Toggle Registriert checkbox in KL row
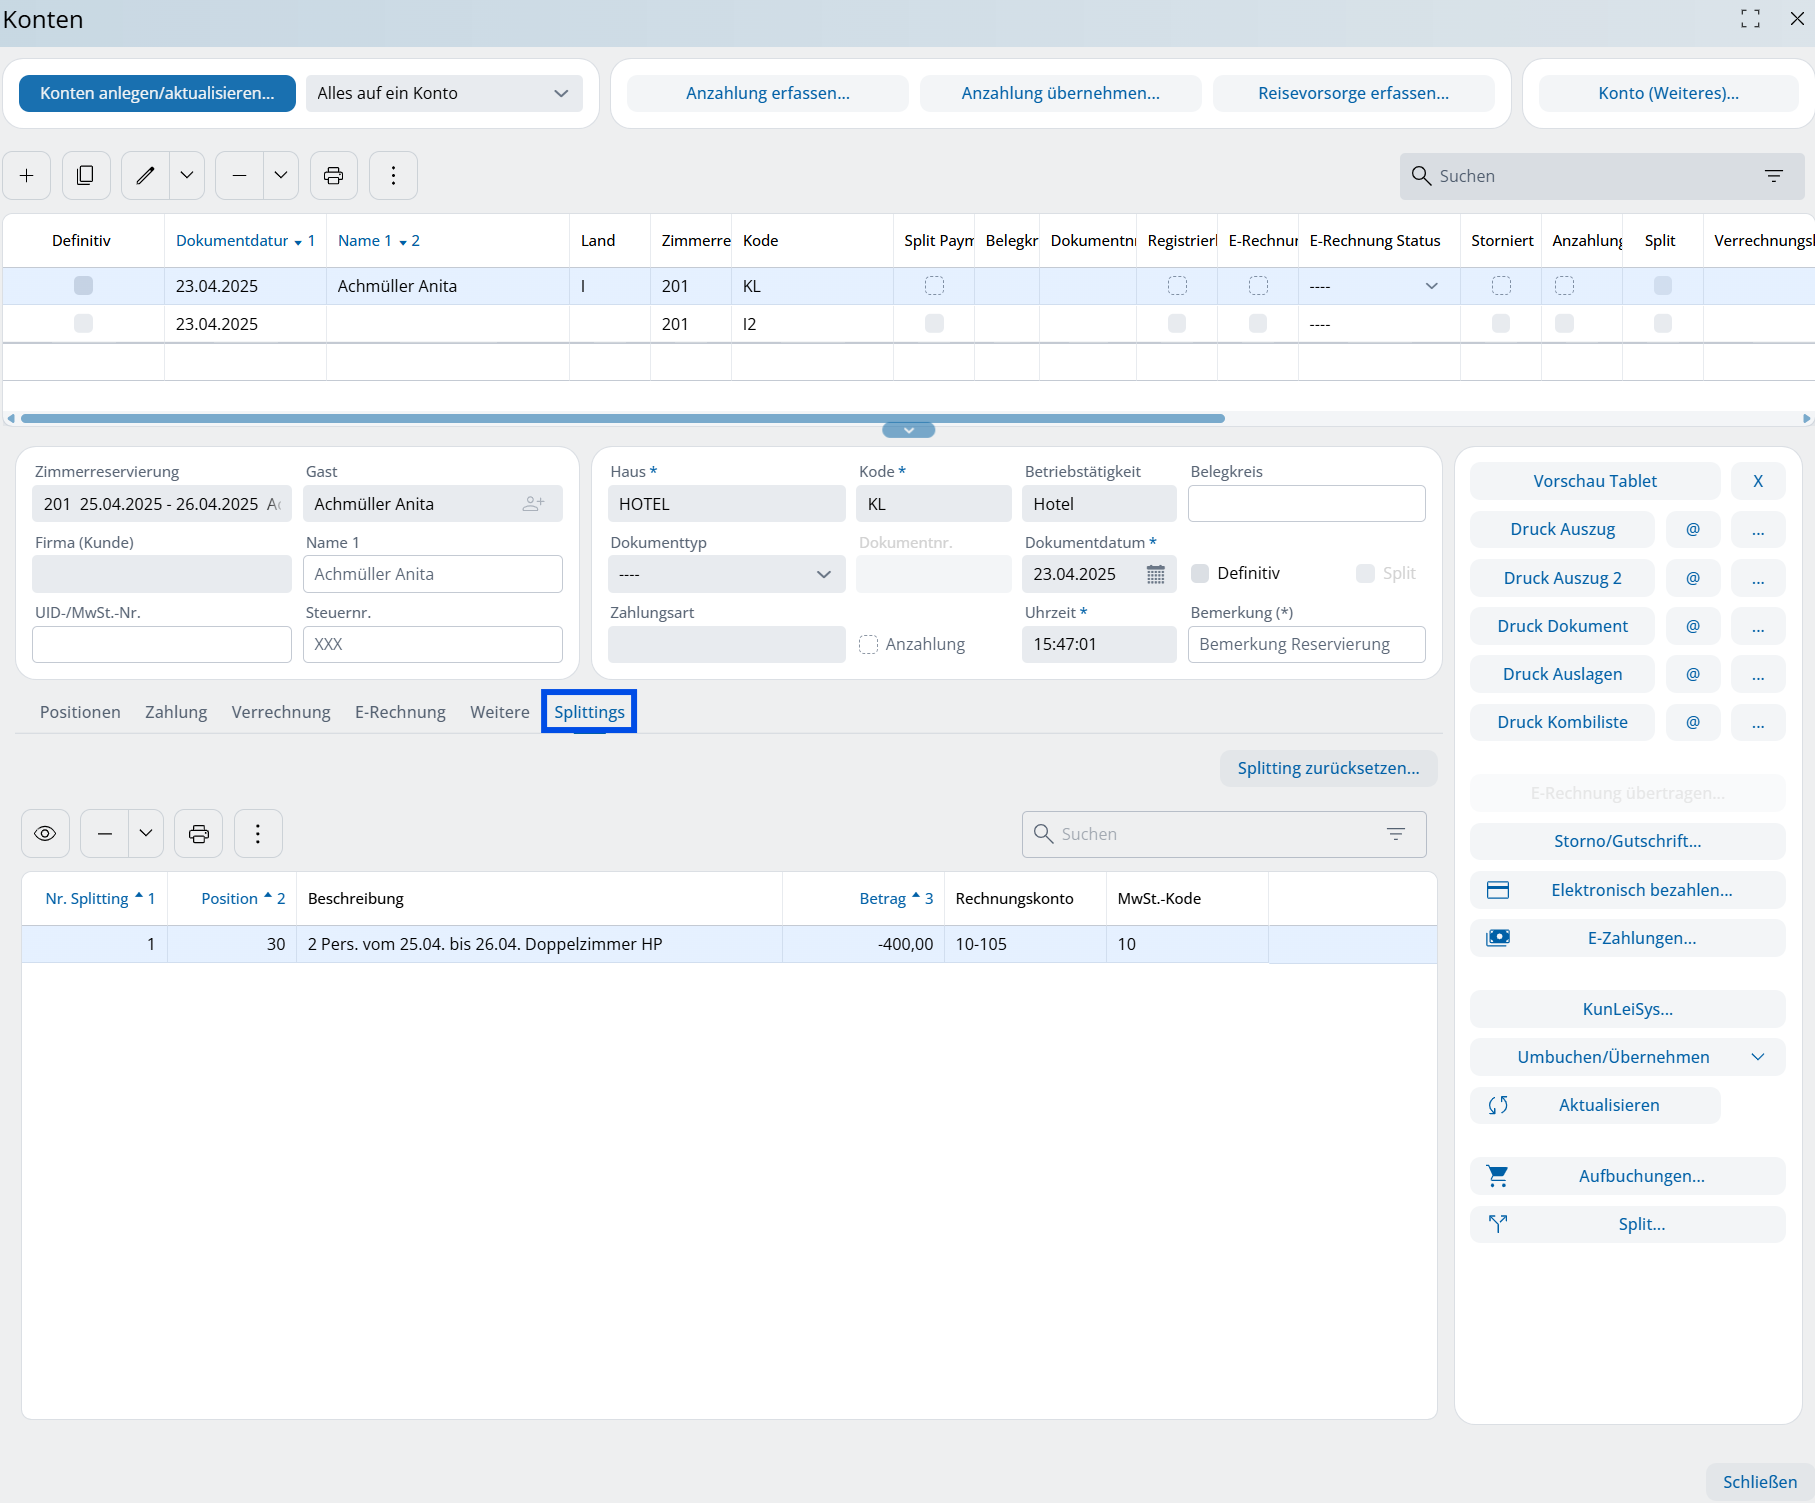This screenshot has height=1503, width=1815. (x=1177, y=286)
